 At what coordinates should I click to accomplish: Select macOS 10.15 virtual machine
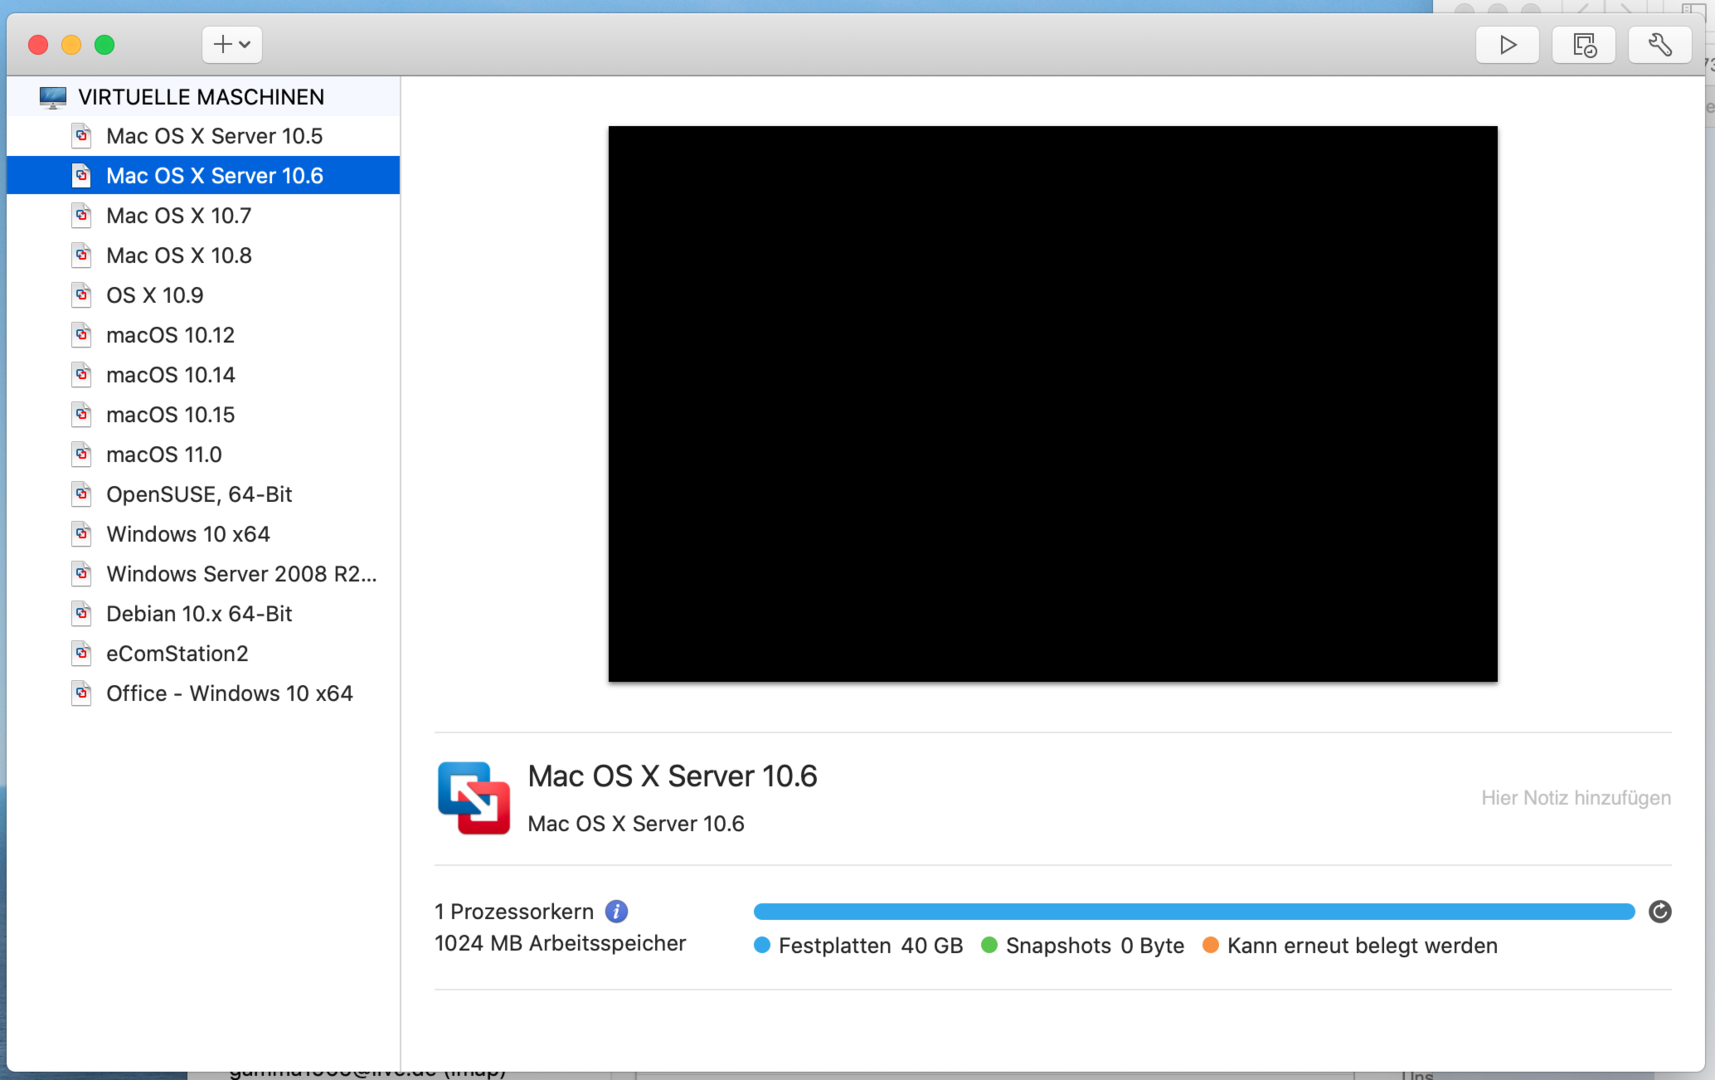[203, 414]
